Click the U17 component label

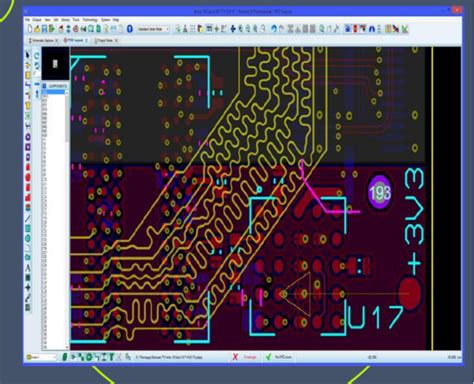tap(376, 317)
